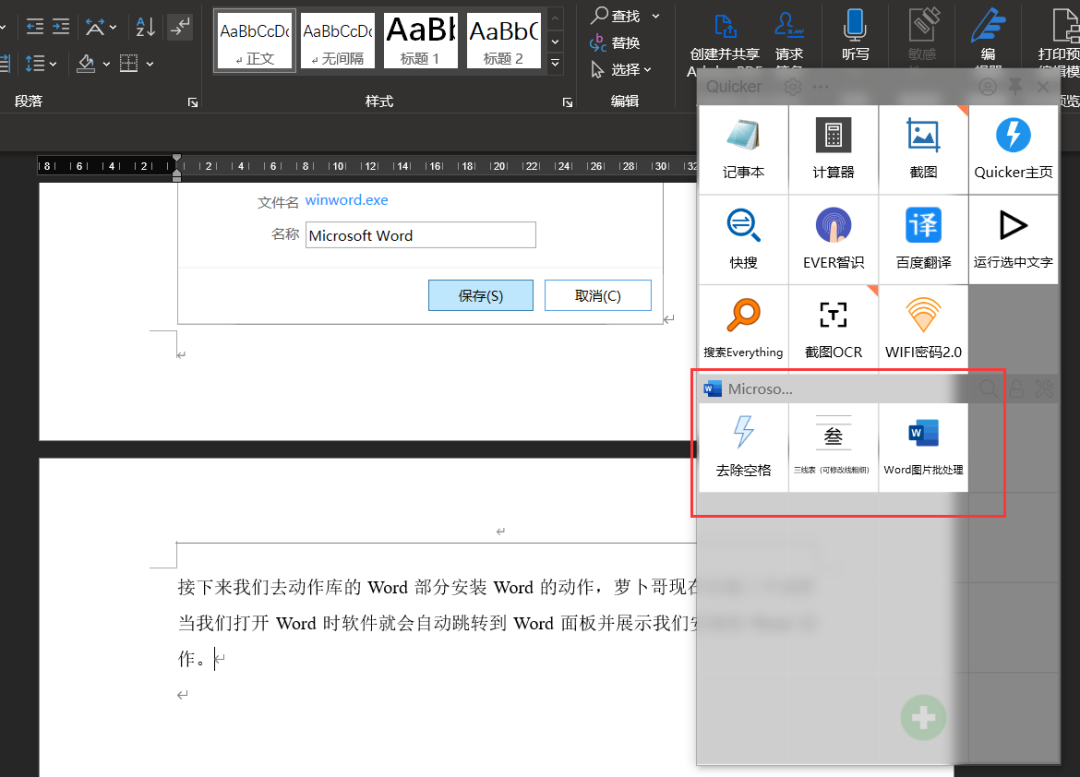The image size is (1080, 777).
Task: Open 百度翻译 translate action
Action: point(923,239)
